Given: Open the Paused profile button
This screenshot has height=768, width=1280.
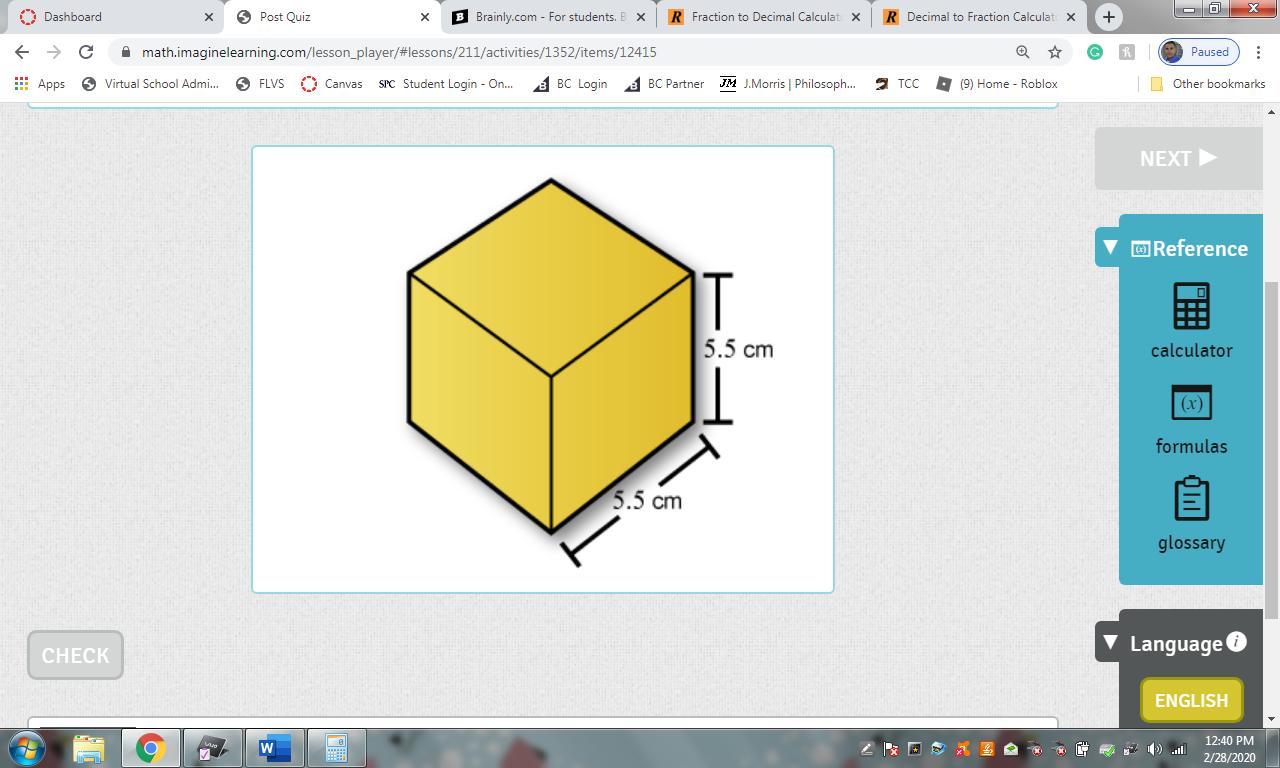Looking at the screenshot, I should pos(1198,52).
